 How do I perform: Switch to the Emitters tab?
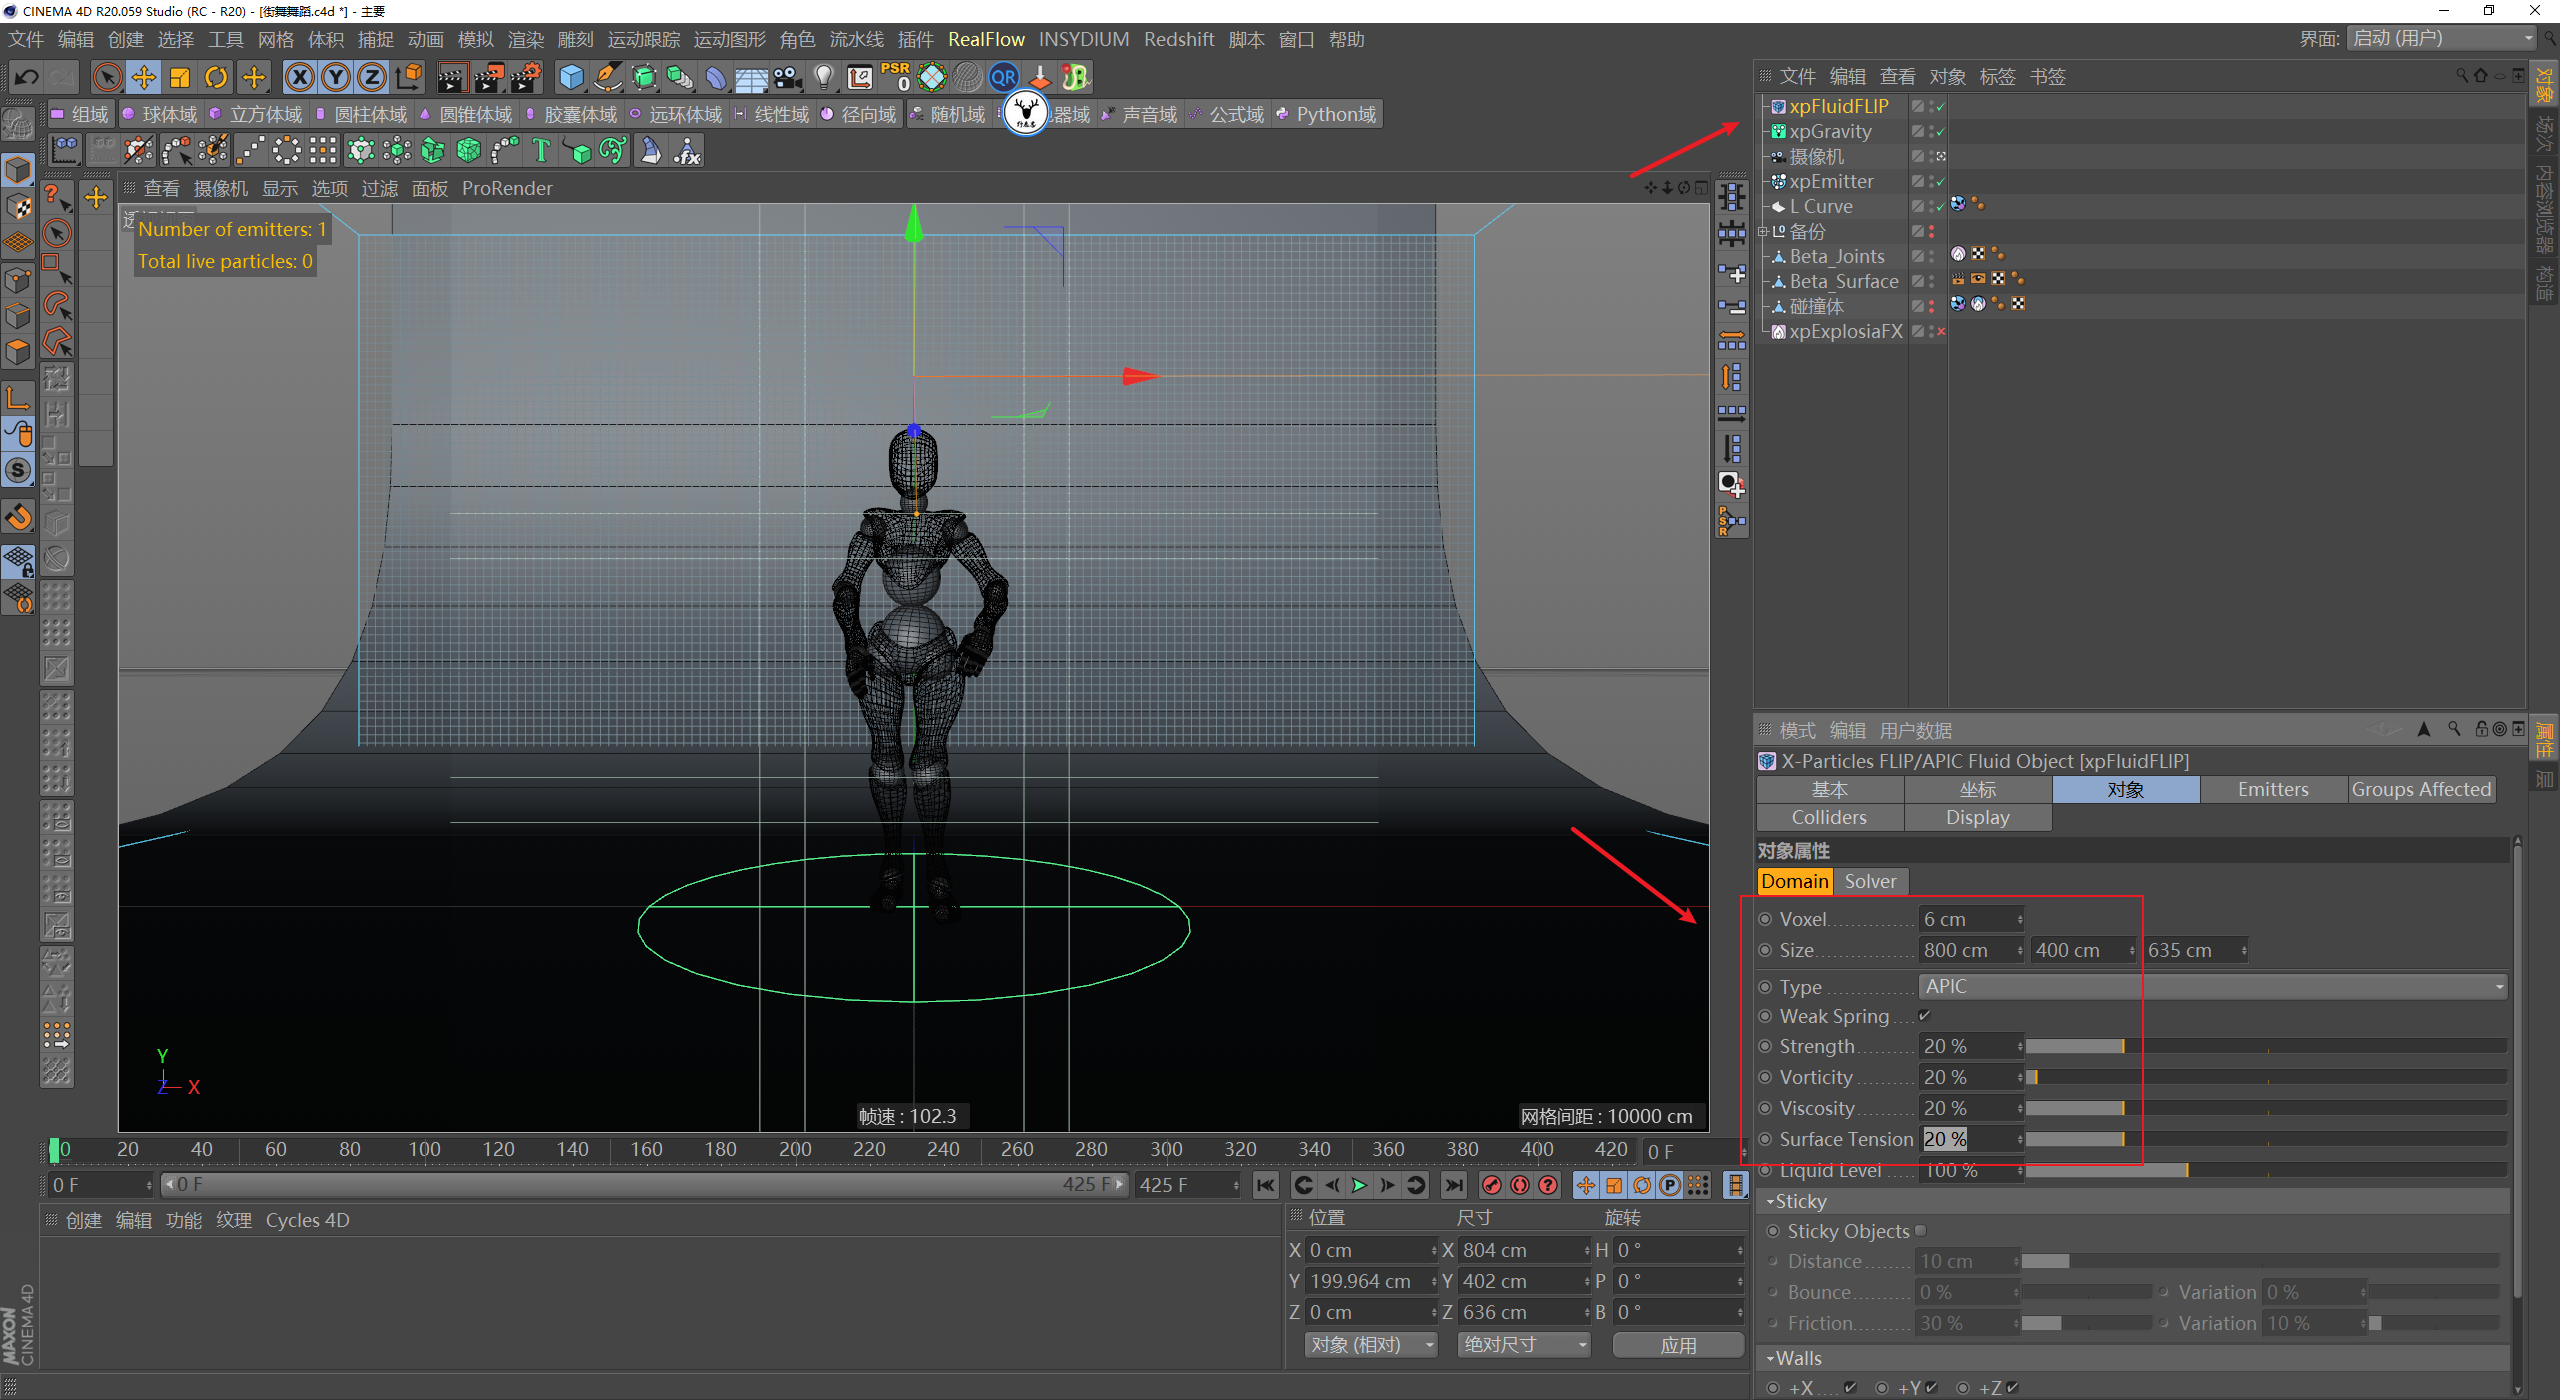[x=2272, y=789]
